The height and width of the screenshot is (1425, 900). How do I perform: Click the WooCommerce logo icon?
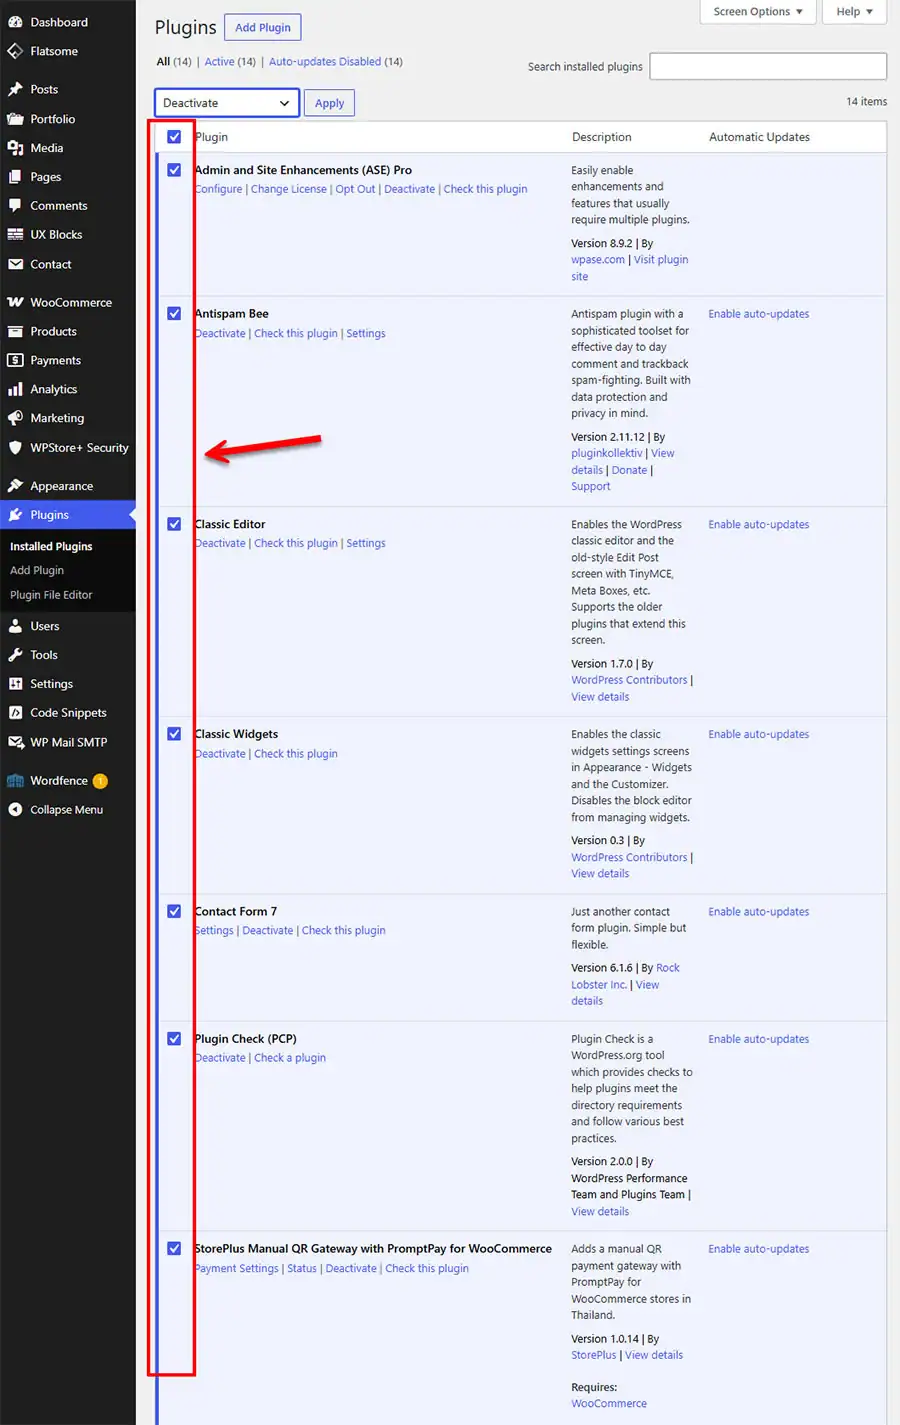(15, 302)
